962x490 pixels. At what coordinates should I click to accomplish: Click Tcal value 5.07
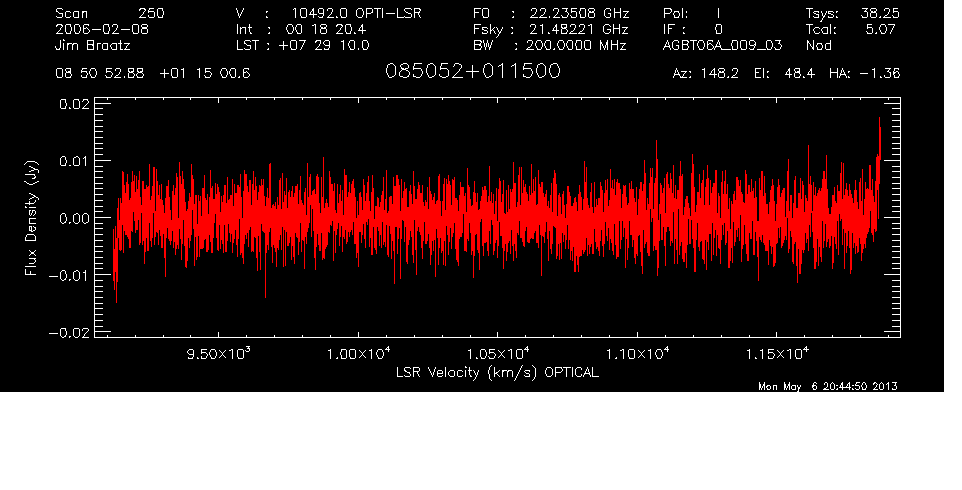point(880,29)
